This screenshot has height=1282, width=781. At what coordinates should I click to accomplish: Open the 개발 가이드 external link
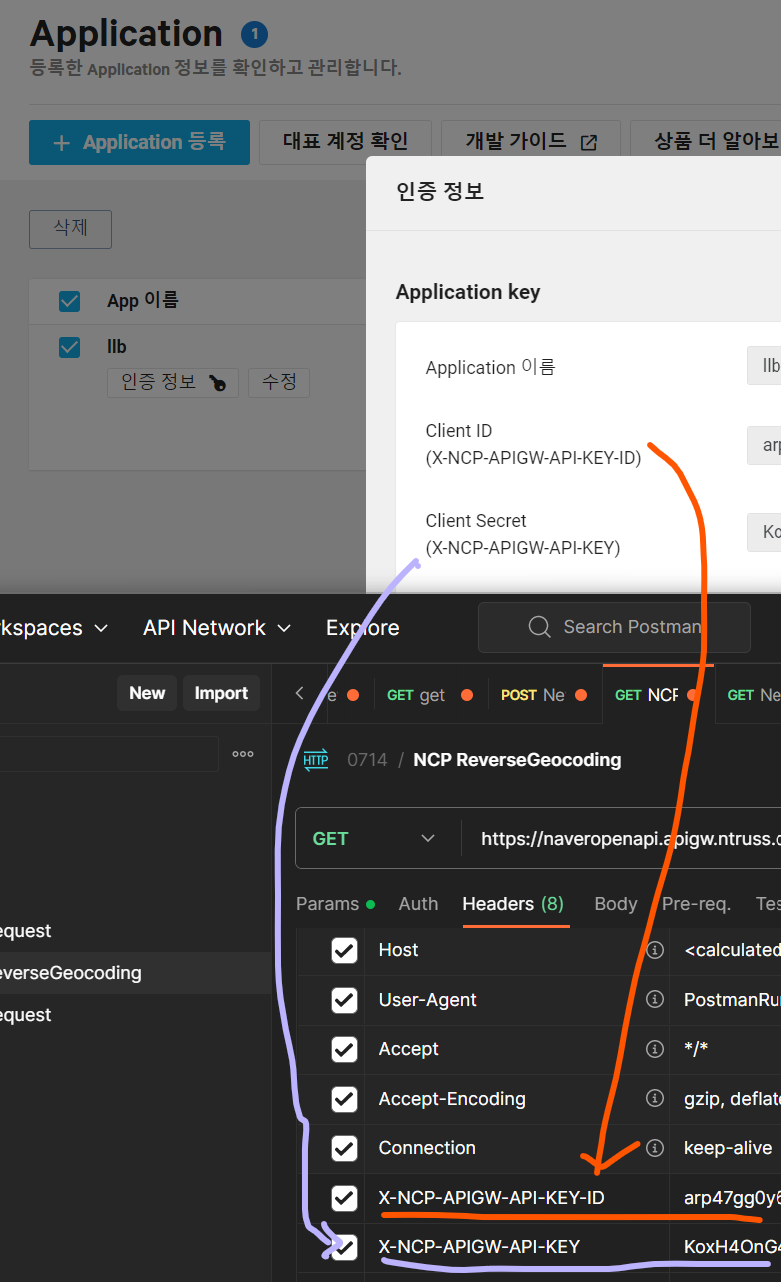529,142
